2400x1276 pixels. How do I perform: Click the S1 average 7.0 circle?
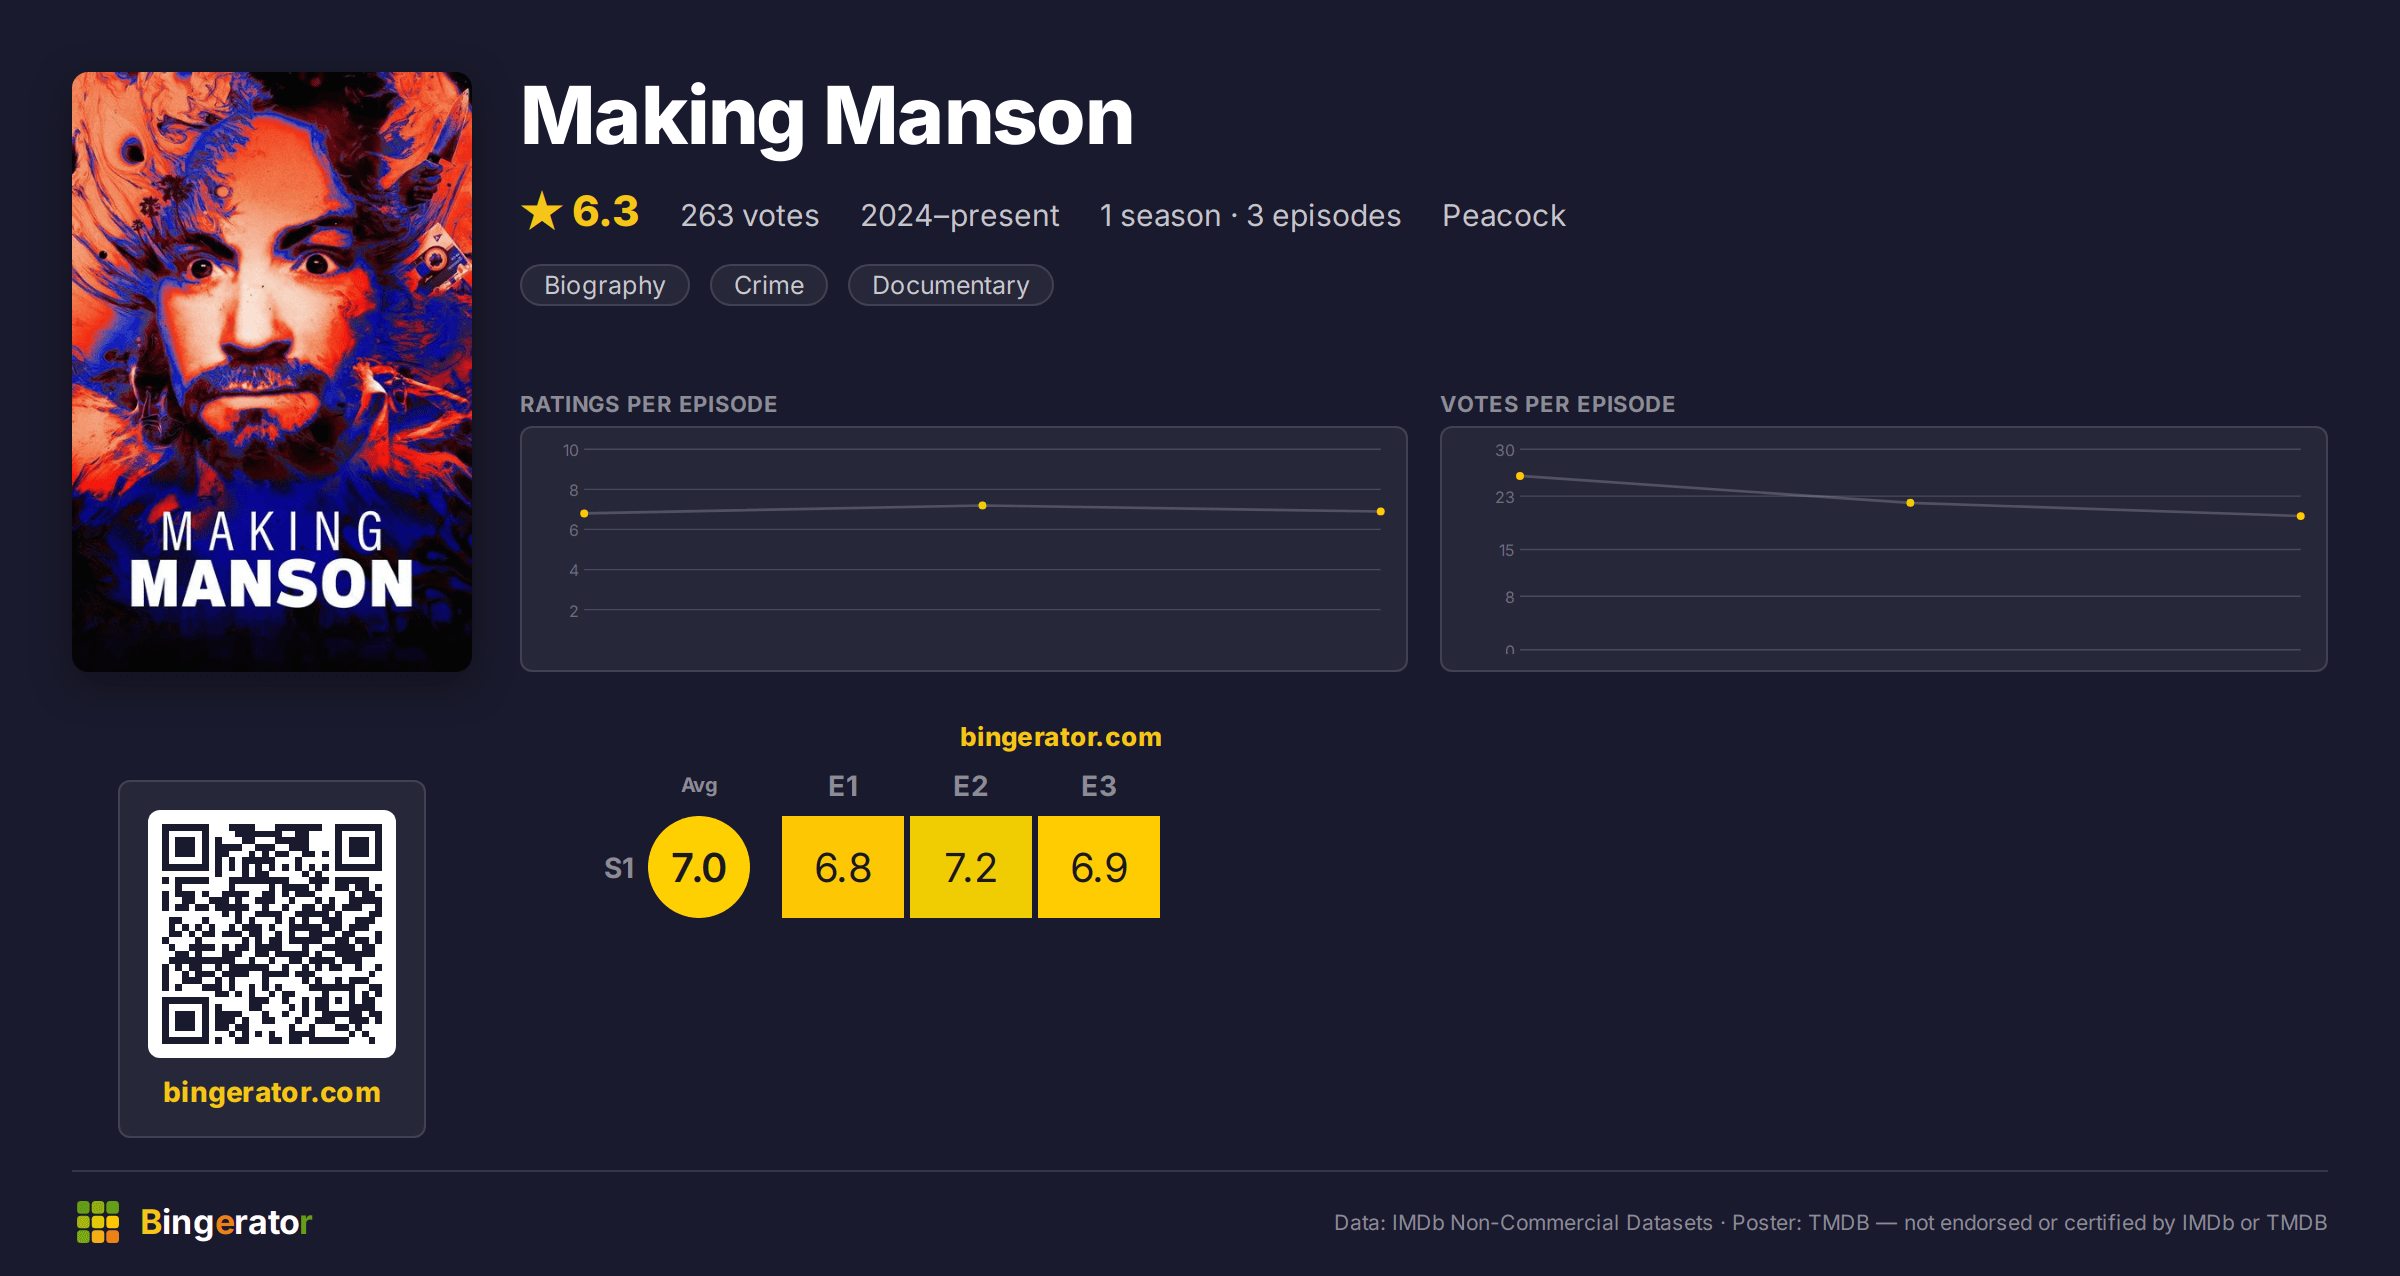pyautogui.click(x=699, y=867)
